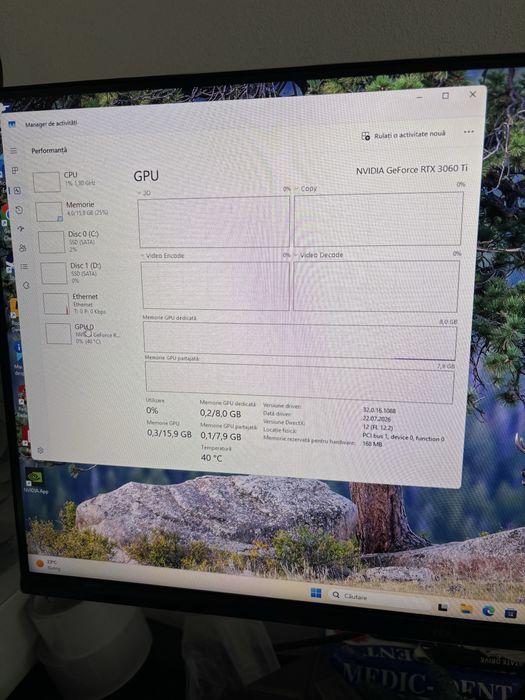Minimize the Task Manager window
Screen dimensions: 525x700
click(x=419, y=96)
